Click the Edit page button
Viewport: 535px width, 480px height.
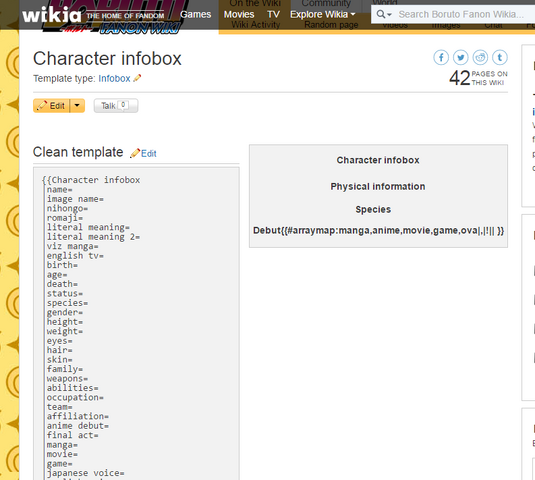coord(52,106)
